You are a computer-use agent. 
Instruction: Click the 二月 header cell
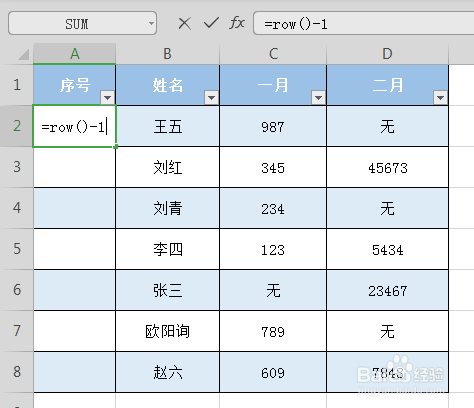(x=387, y=85)
